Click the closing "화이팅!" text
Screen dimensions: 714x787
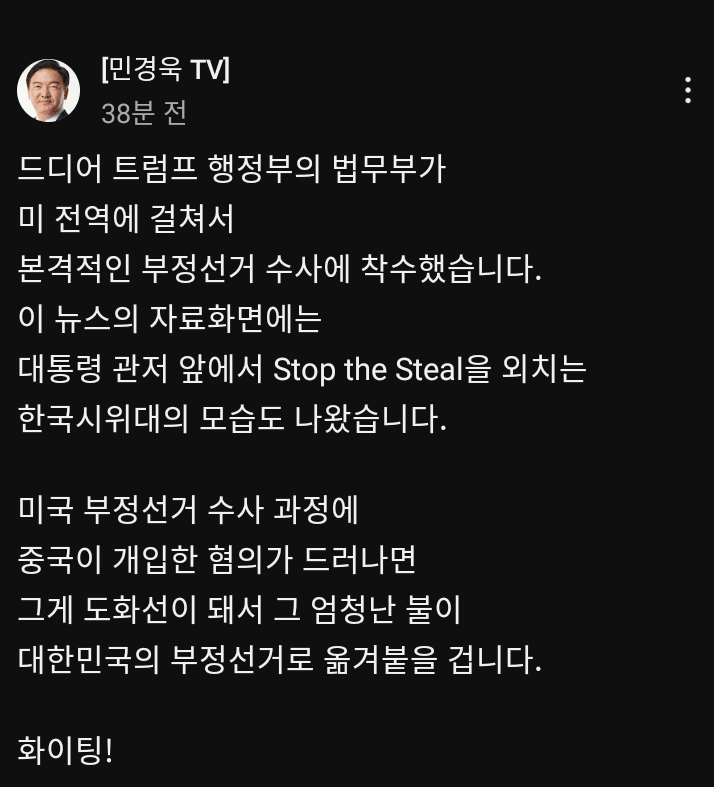click(65, 751)
